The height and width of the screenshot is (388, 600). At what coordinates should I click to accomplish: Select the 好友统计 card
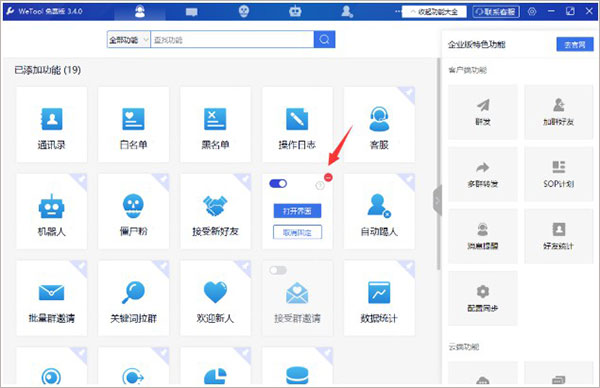click(x=558, y=236)
